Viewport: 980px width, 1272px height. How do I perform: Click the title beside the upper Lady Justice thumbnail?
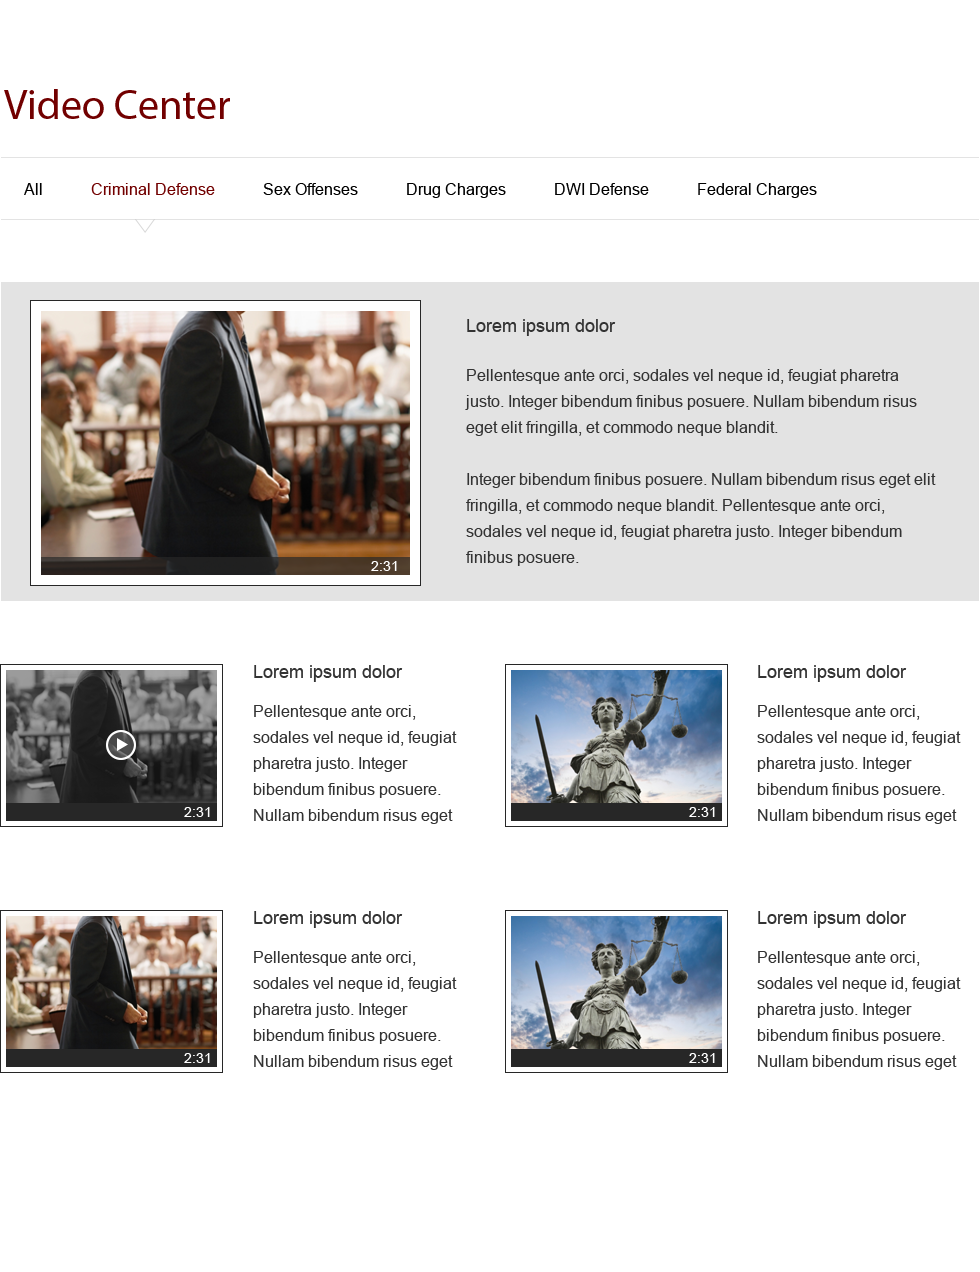[831, 672]
